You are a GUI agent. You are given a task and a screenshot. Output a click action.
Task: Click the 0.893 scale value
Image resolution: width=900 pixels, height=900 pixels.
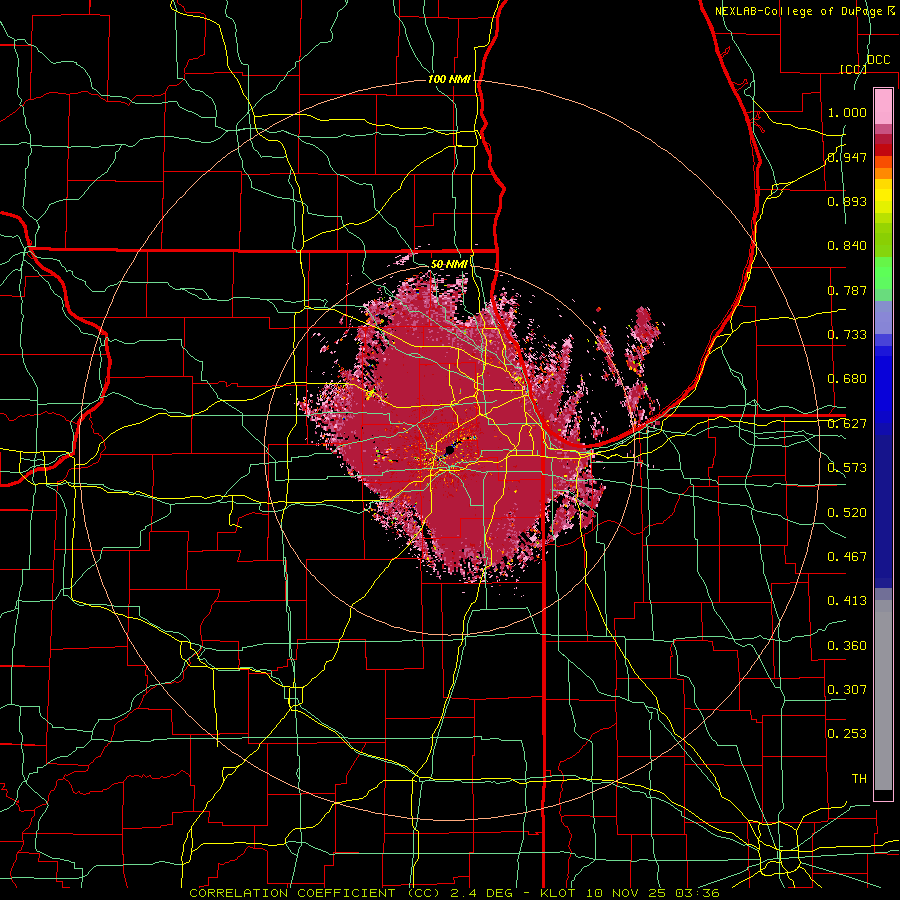point(847,201)
